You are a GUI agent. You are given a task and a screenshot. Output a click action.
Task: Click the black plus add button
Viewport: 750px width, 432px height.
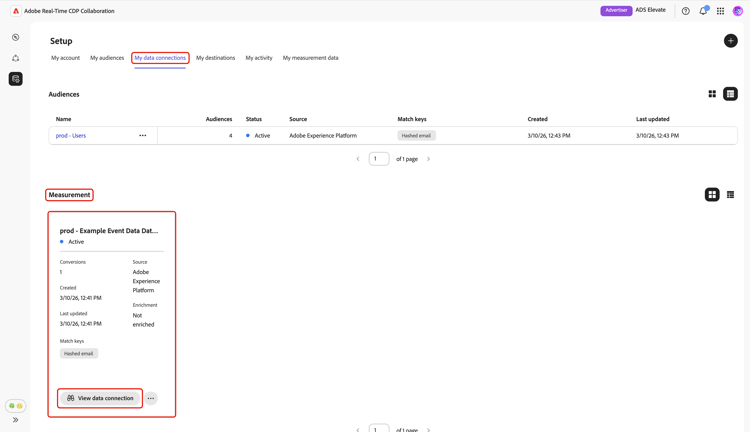tap(730, 41)
